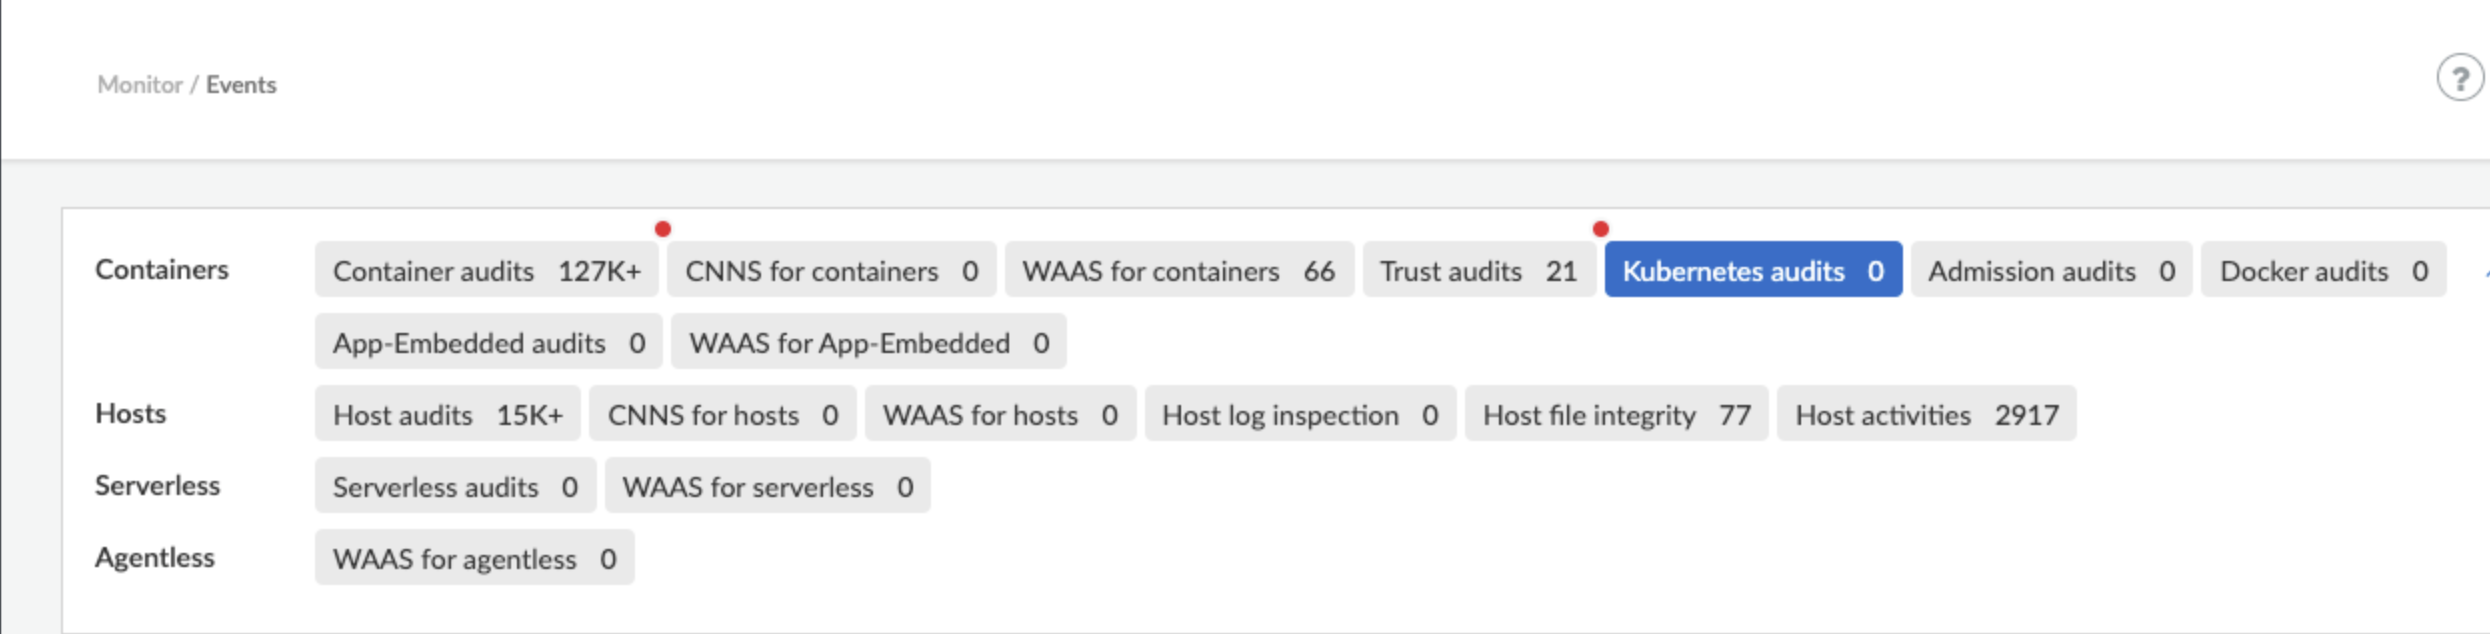View Host log inspection events
2490x634 pixels.
1299,415
